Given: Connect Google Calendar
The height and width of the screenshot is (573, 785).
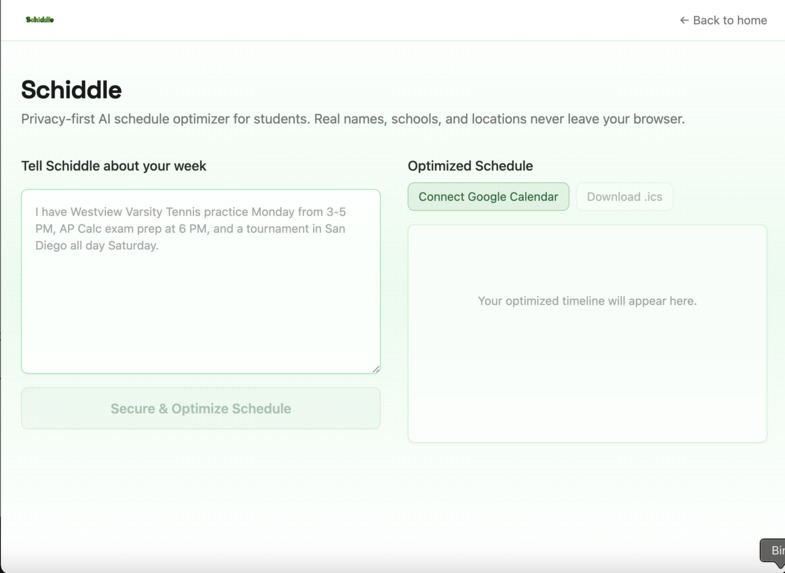Looking at the screenshot, I should [488, 197].
